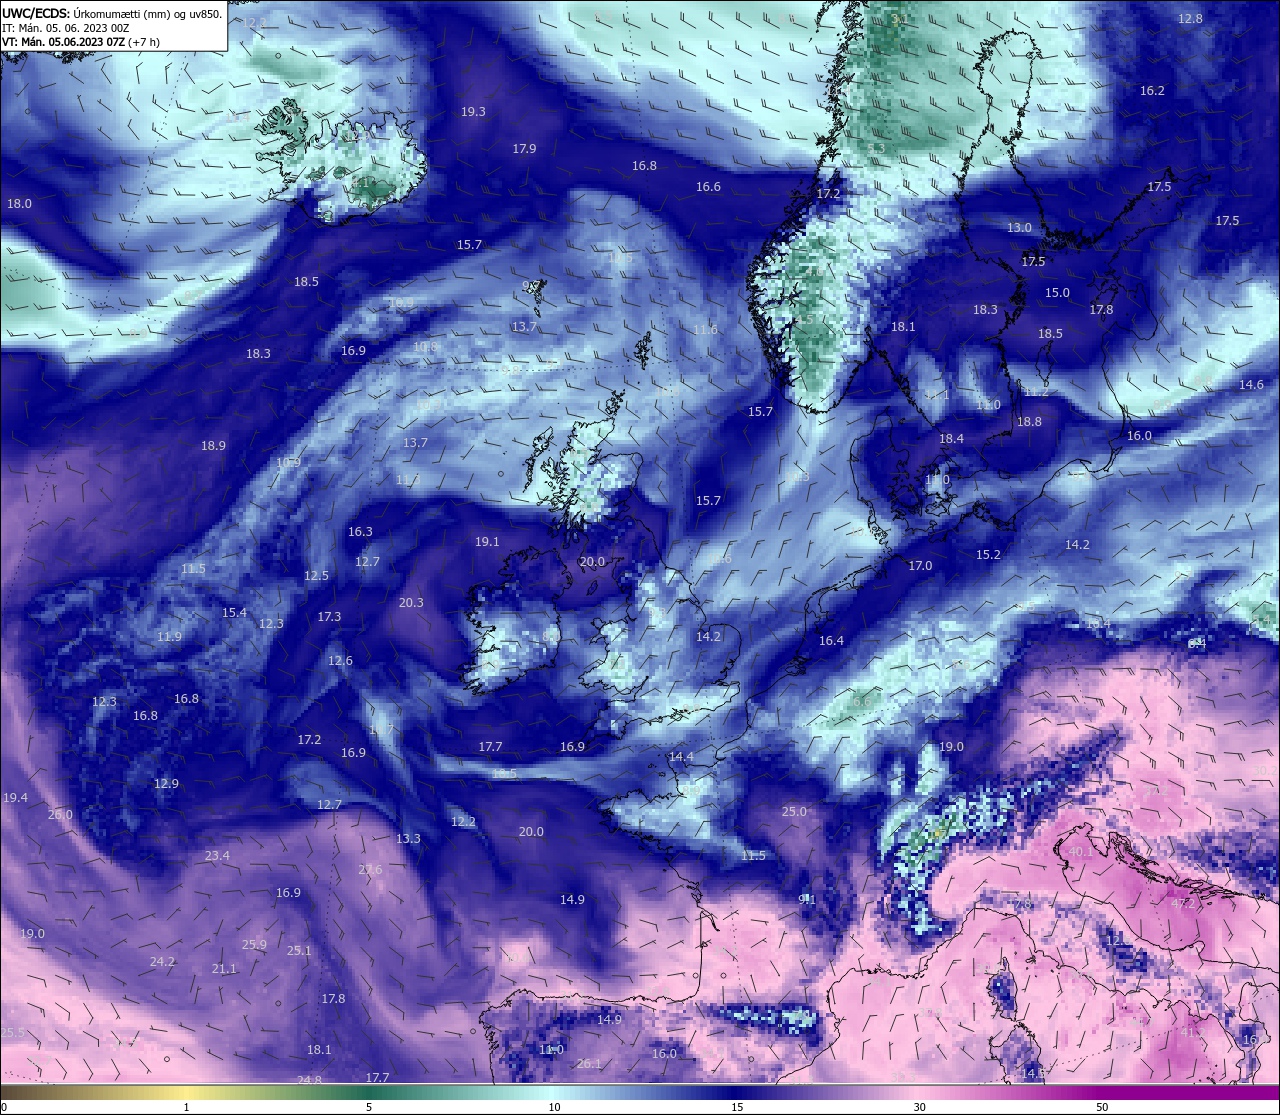Click the legend tick label '5'
Image resolution: width=1280 pixels, height=1115 pixels.
pyautogui.click(x=369, y=1107)
